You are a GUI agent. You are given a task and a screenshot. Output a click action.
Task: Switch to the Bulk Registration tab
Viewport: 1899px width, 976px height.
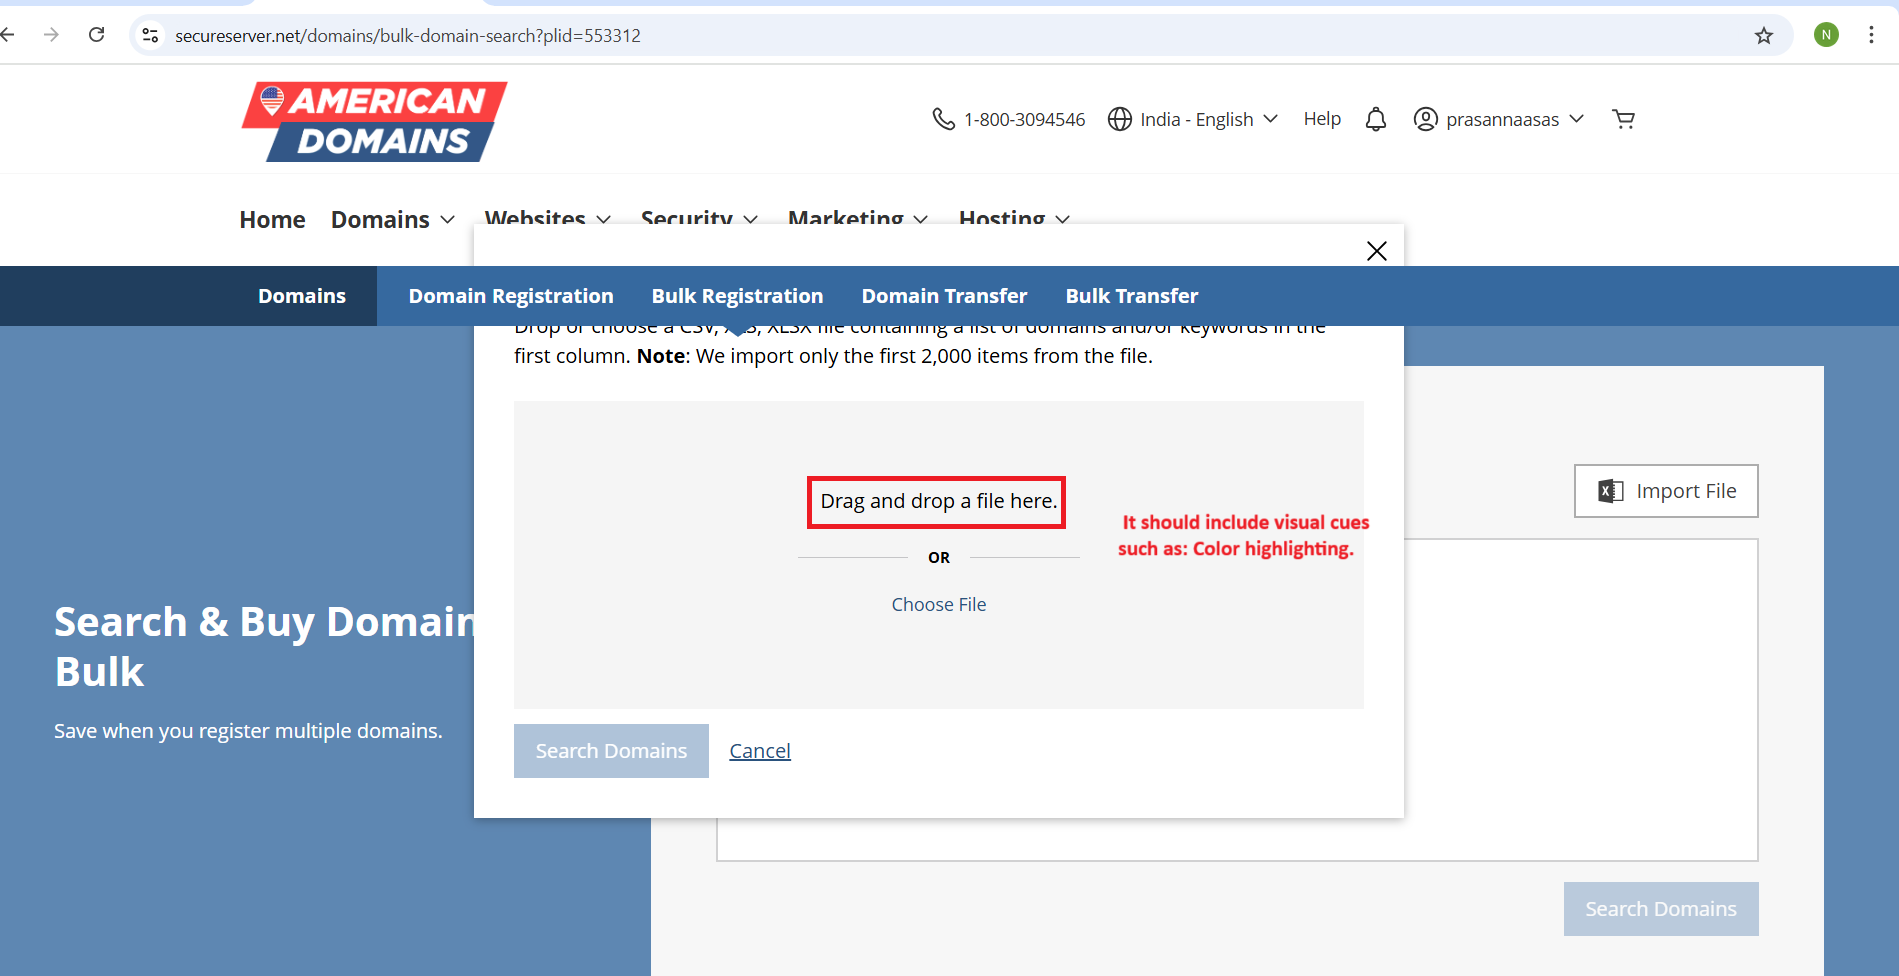pyautogui.click(x=737, y=296)
